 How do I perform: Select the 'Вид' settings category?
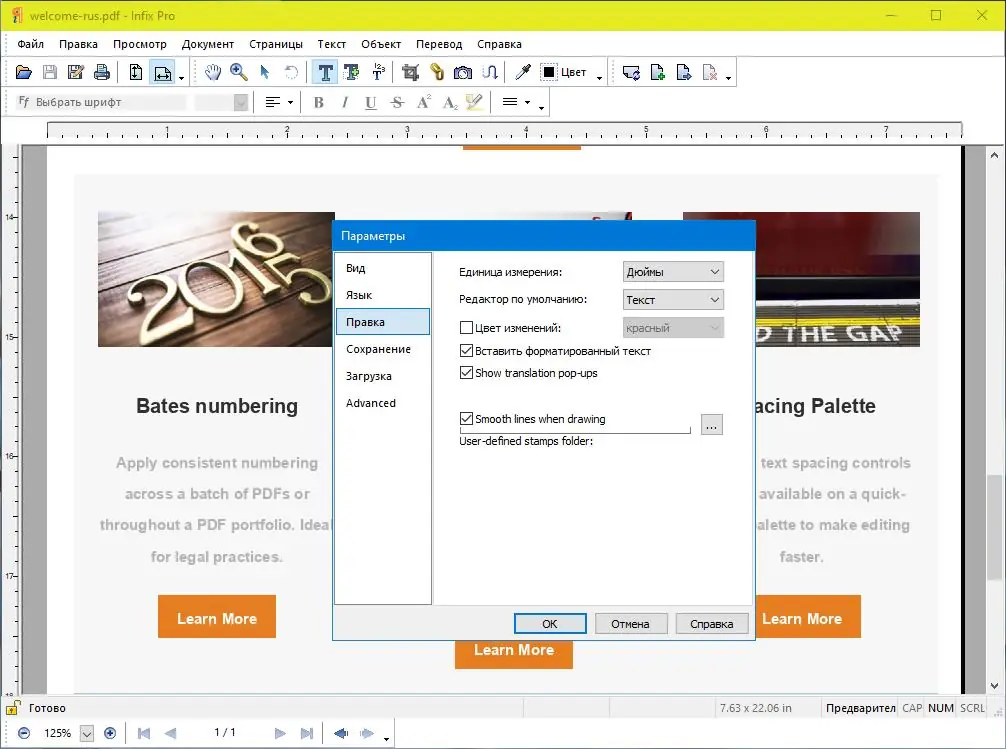(x=383, y=268)
